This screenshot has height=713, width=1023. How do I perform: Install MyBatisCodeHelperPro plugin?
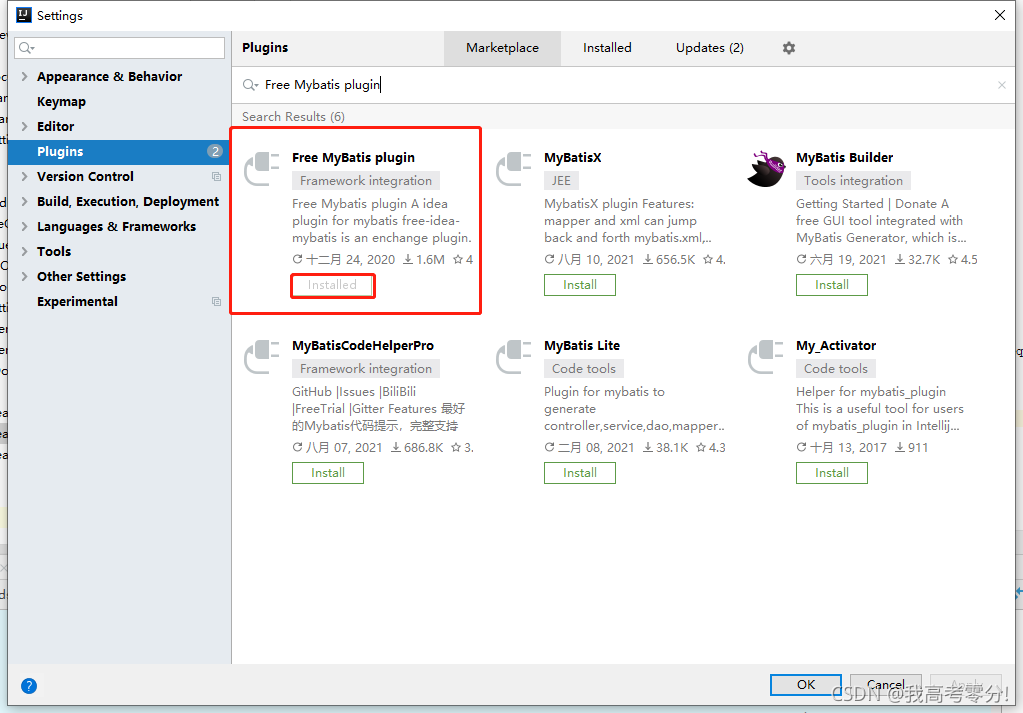328,473
